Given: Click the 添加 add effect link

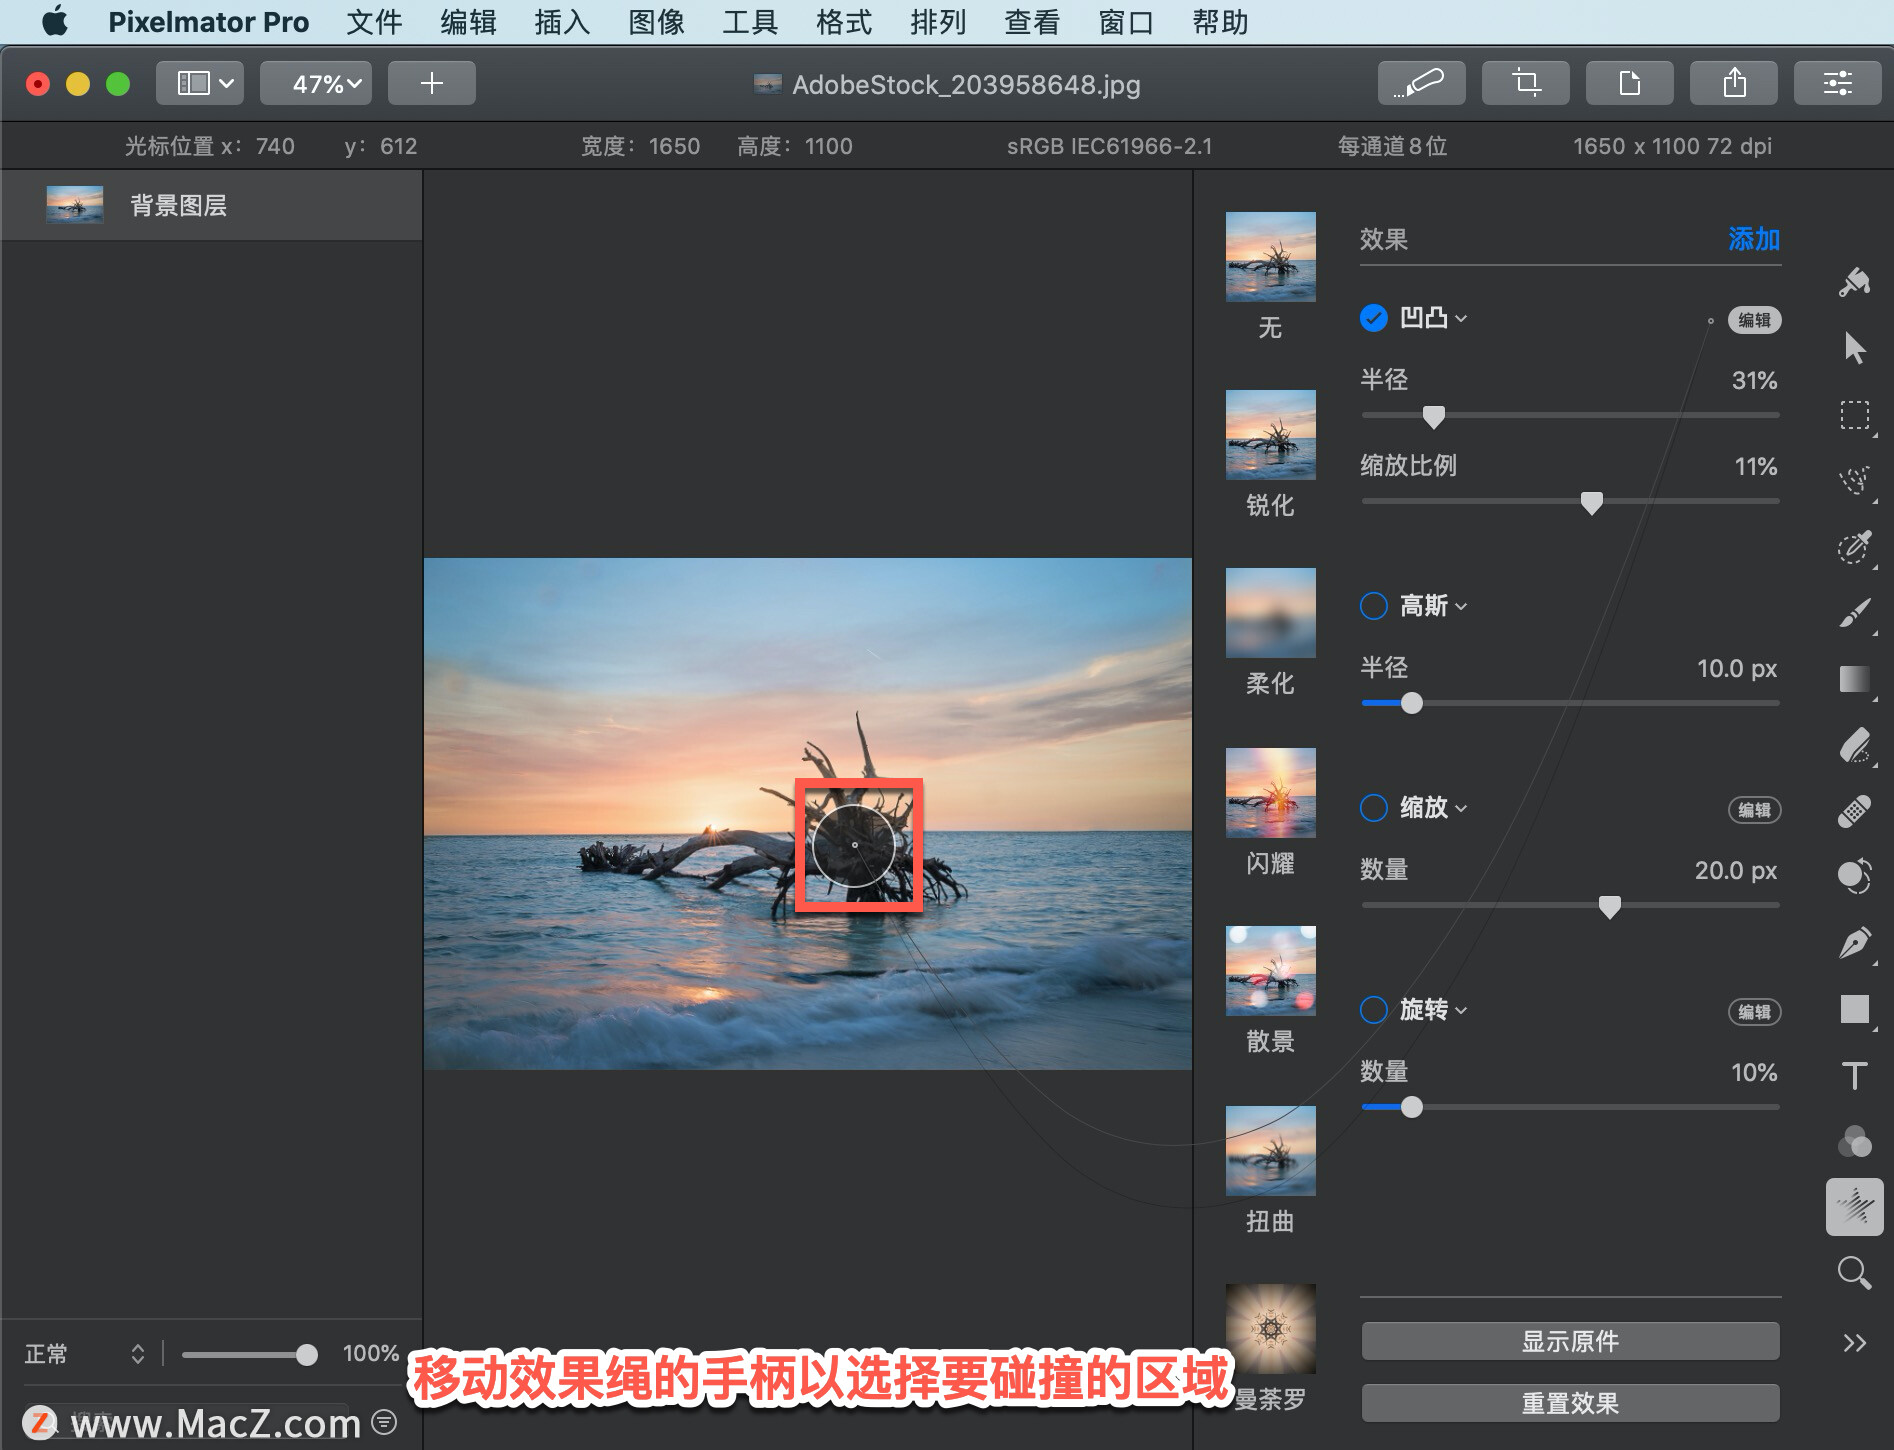Looking at the screenshot, I should [x=1754, y=239].
